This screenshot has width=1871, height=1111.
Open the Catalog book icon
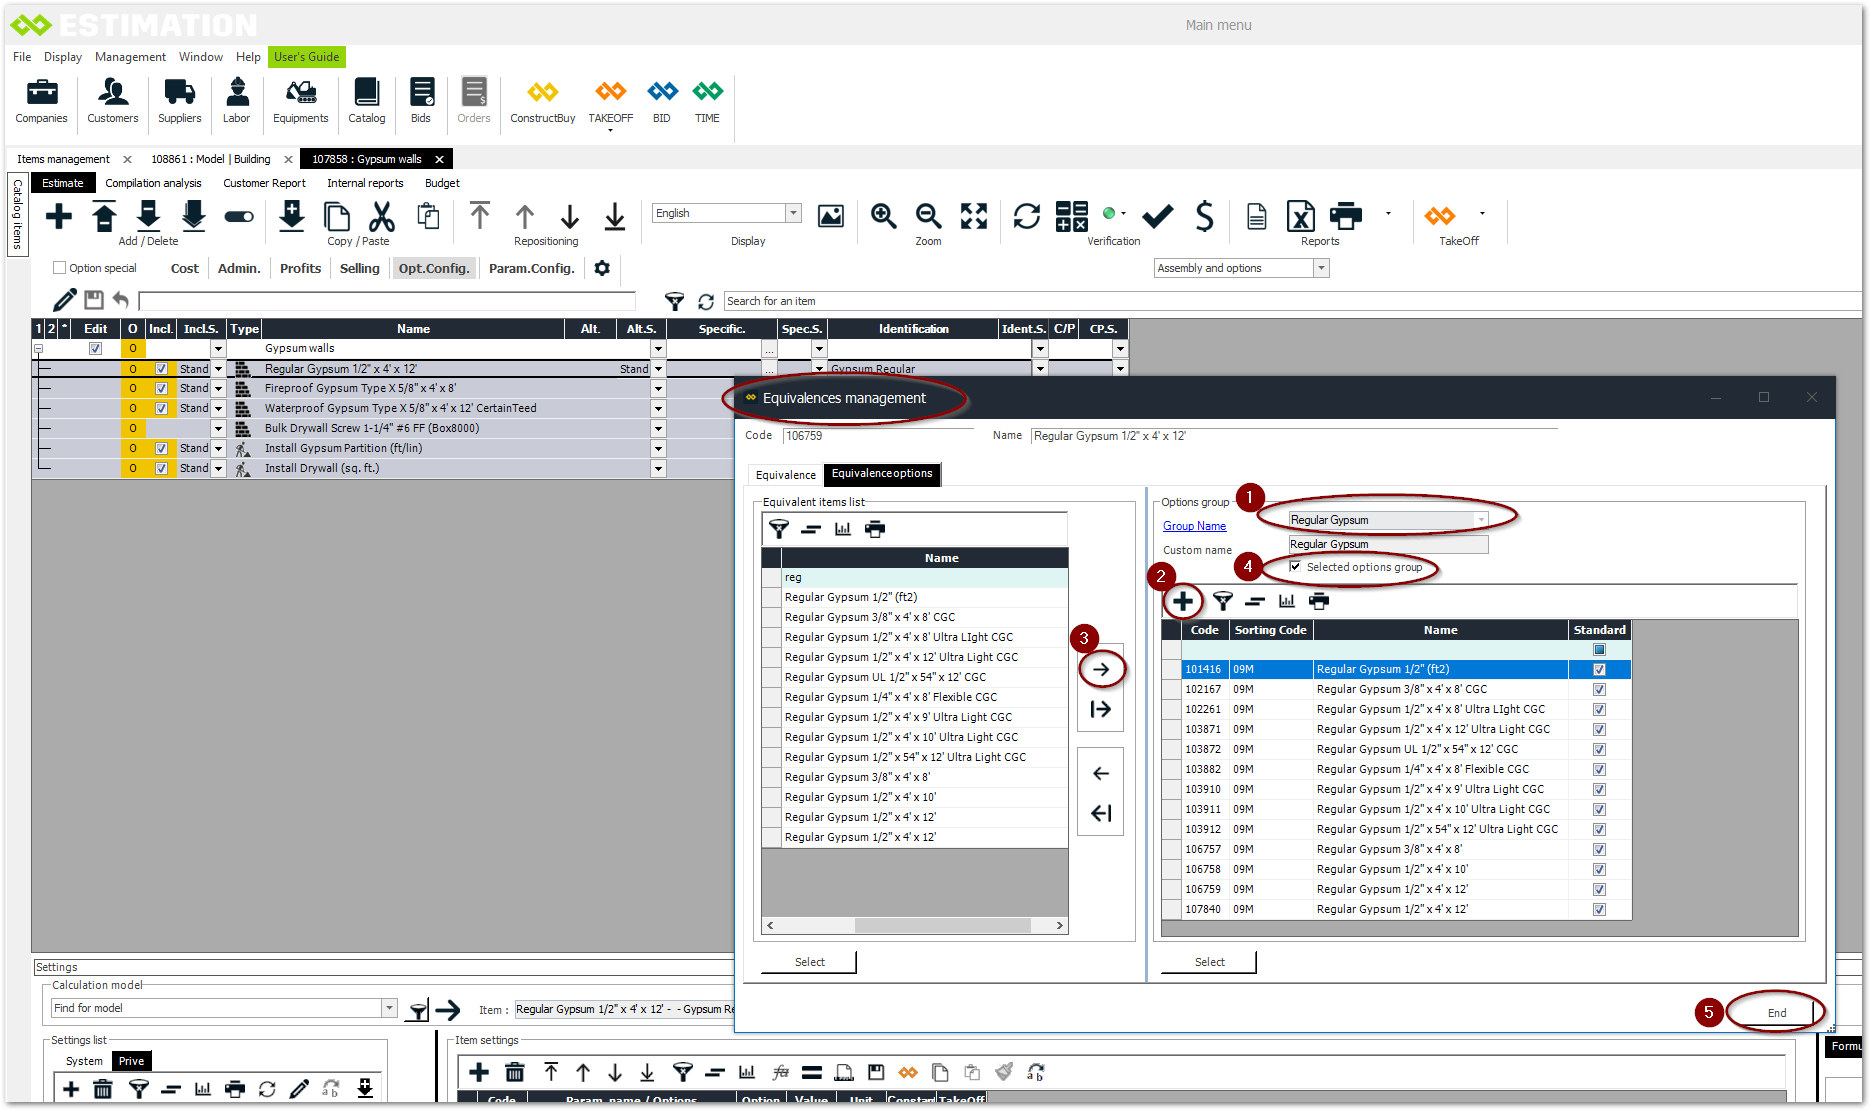point(366,92)
